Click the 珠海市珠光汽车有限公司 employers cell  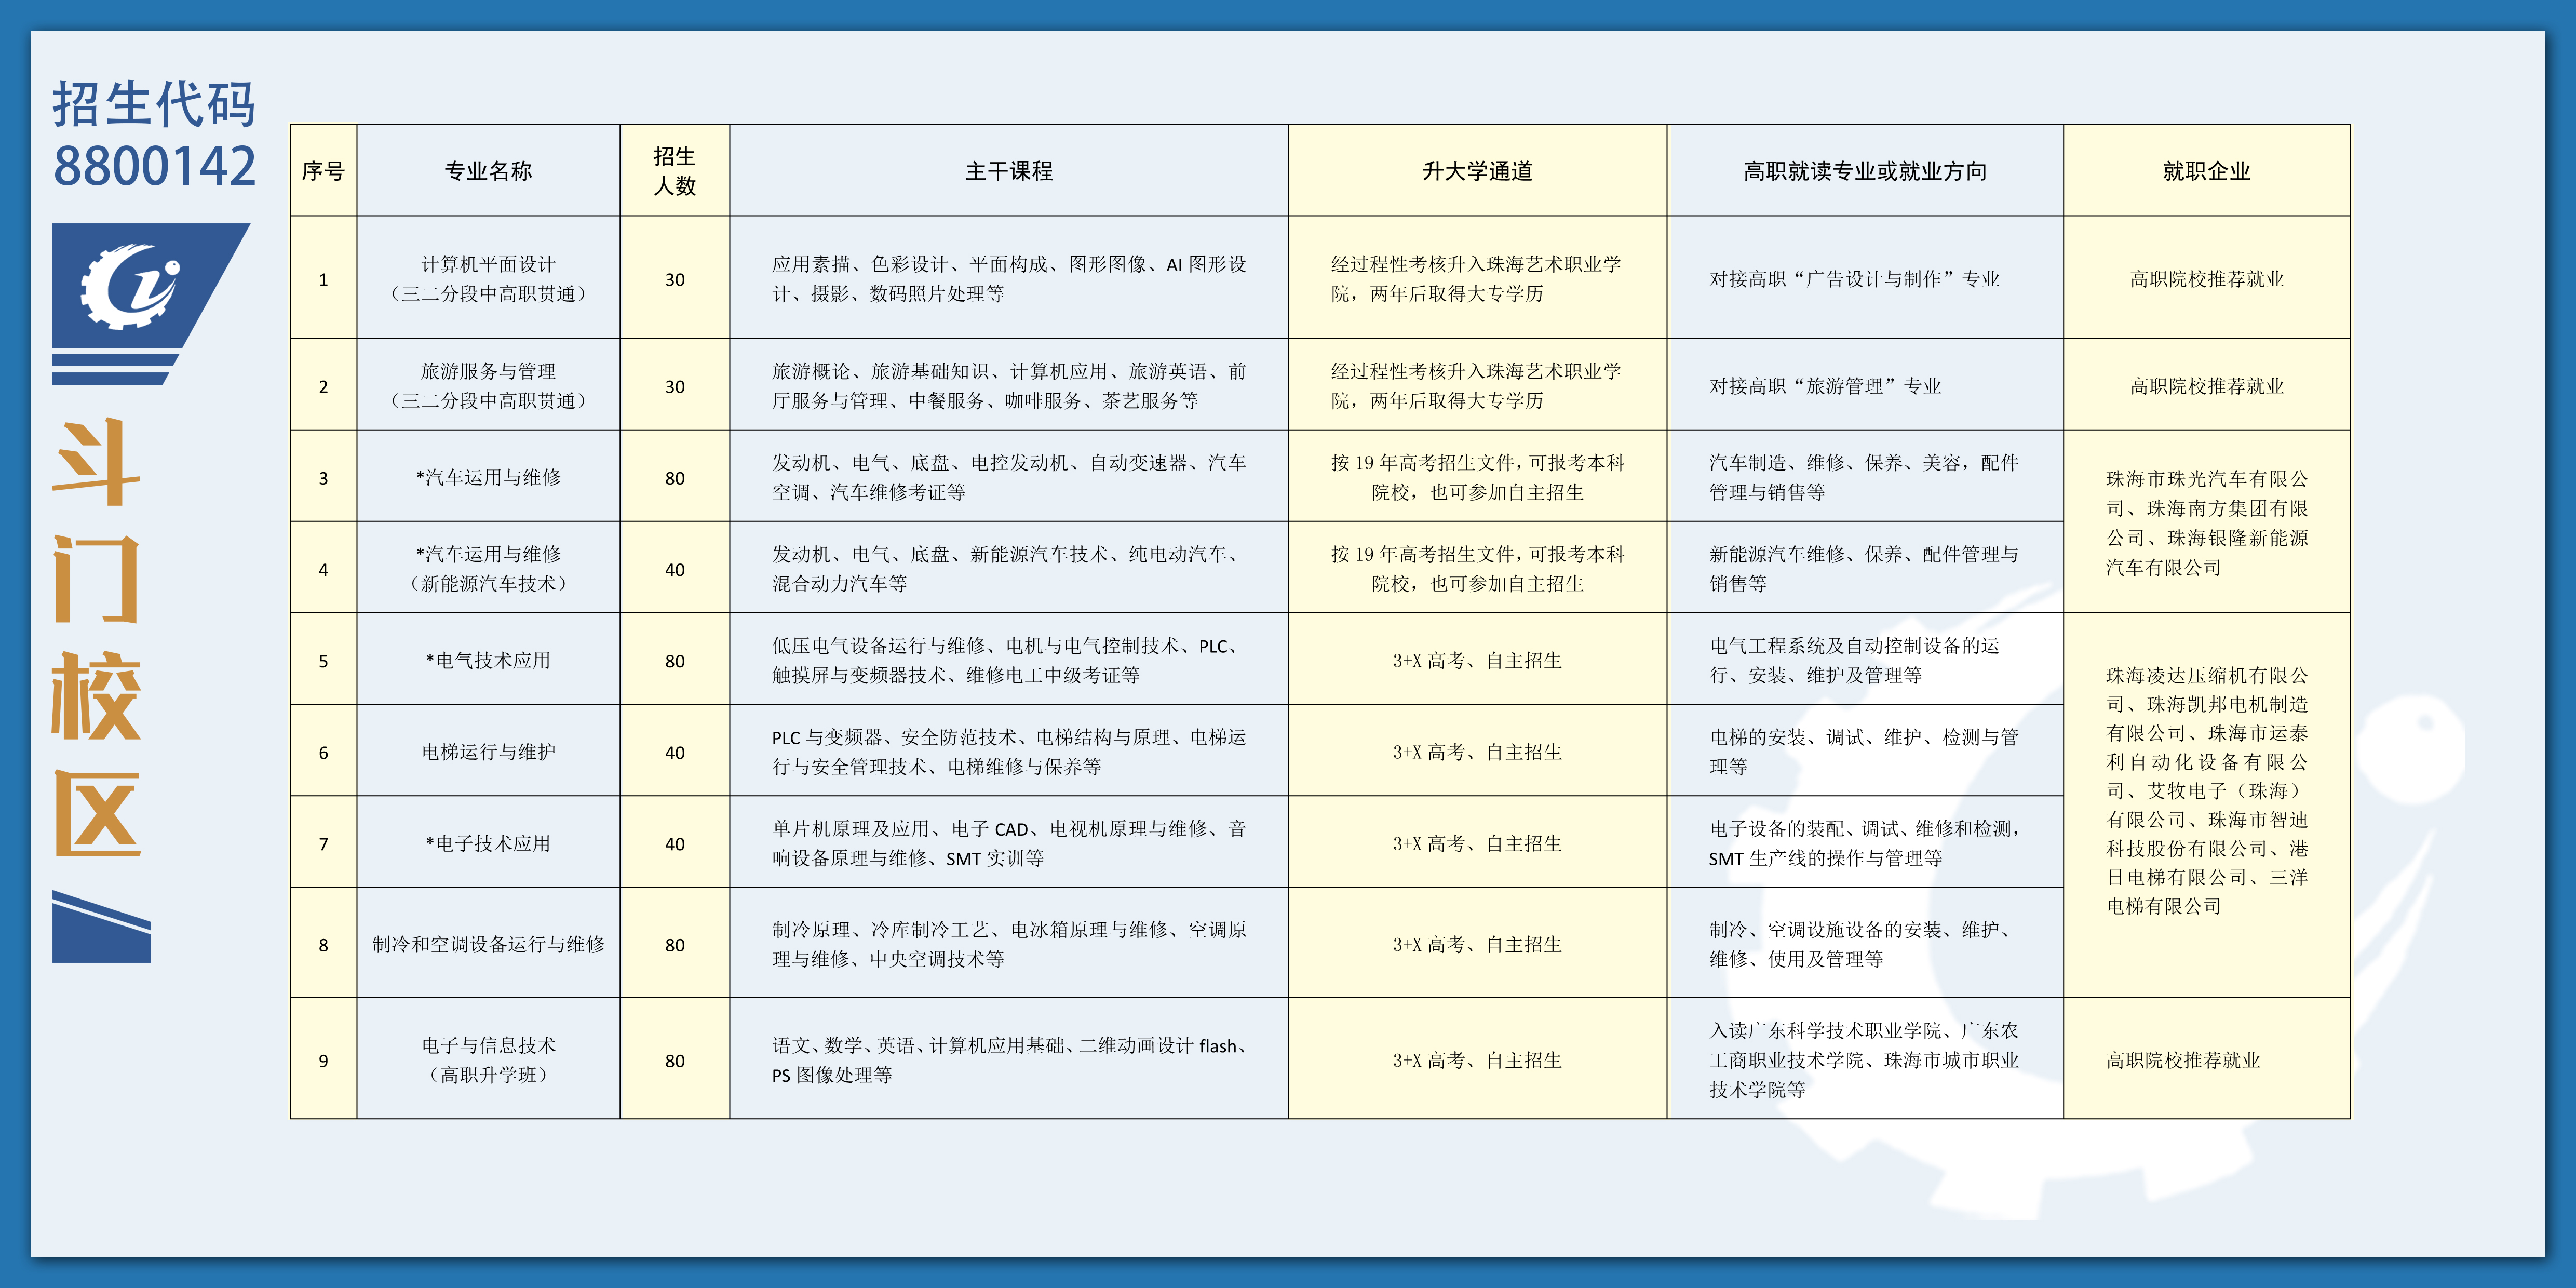click(x=2207, y=522)
